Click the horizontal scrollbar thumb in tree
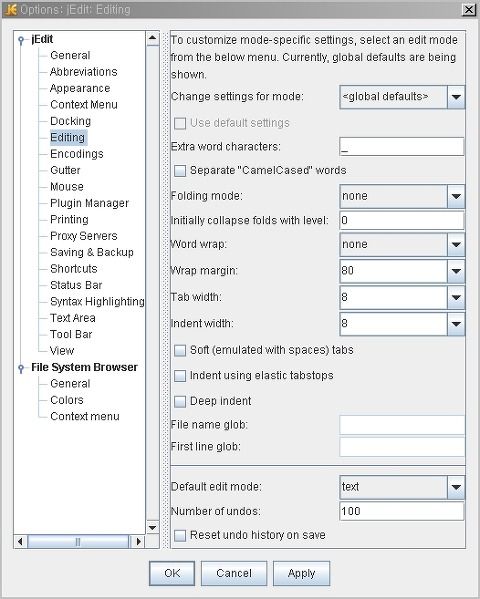 click(x=78, y=541)
